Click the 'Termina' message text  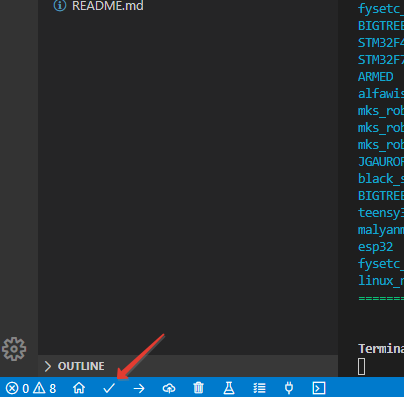coord(381,349)
